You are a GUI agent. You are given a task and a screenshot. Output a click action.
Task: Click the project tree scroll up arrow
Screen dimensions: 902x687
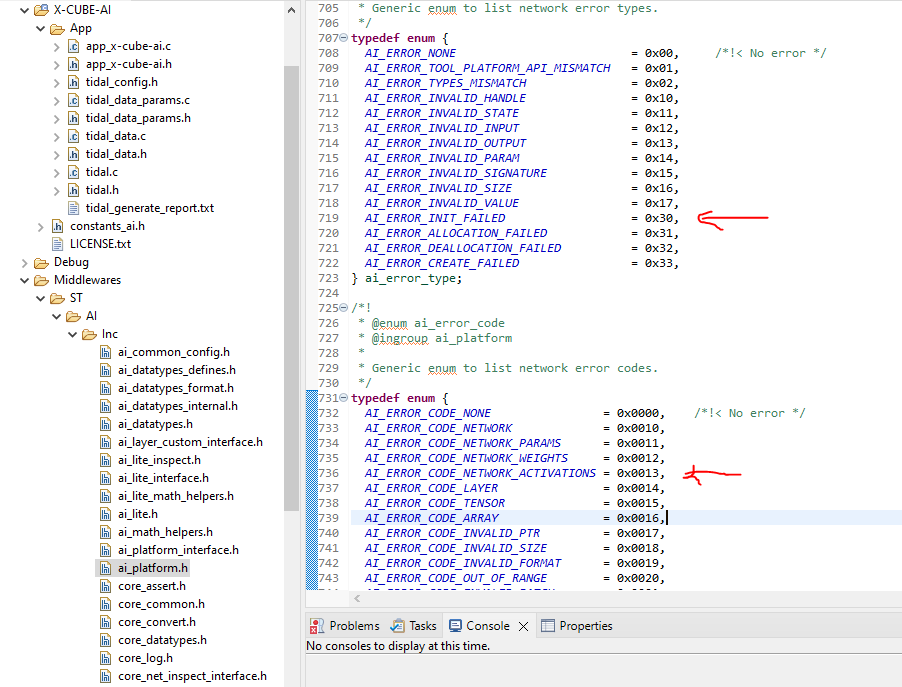pyautogui.click(x=291, y=10)
